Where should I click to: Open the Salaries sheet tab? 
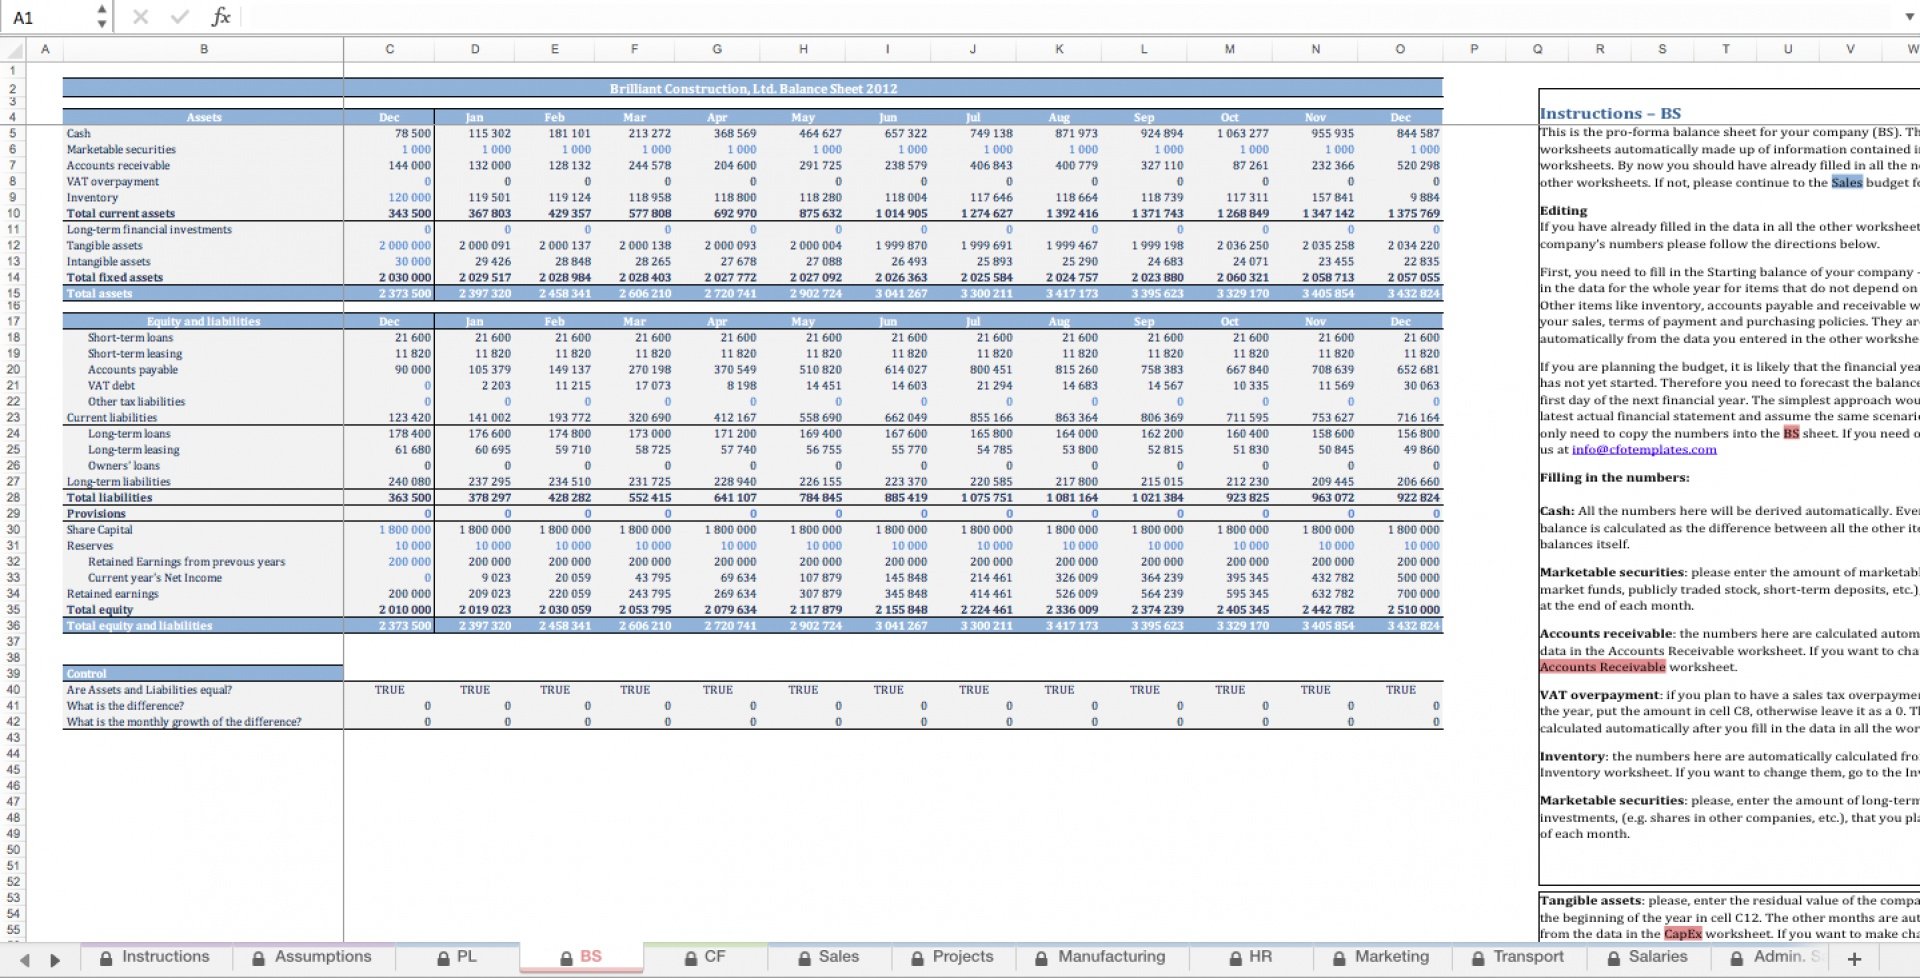1647,957
